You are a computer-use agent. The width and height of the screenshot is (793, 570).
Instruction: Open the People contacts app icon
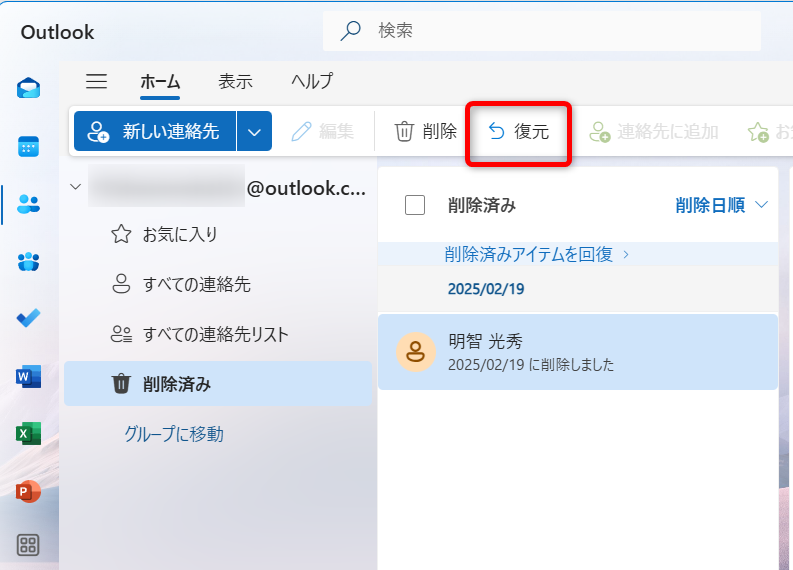coord(28,204)
